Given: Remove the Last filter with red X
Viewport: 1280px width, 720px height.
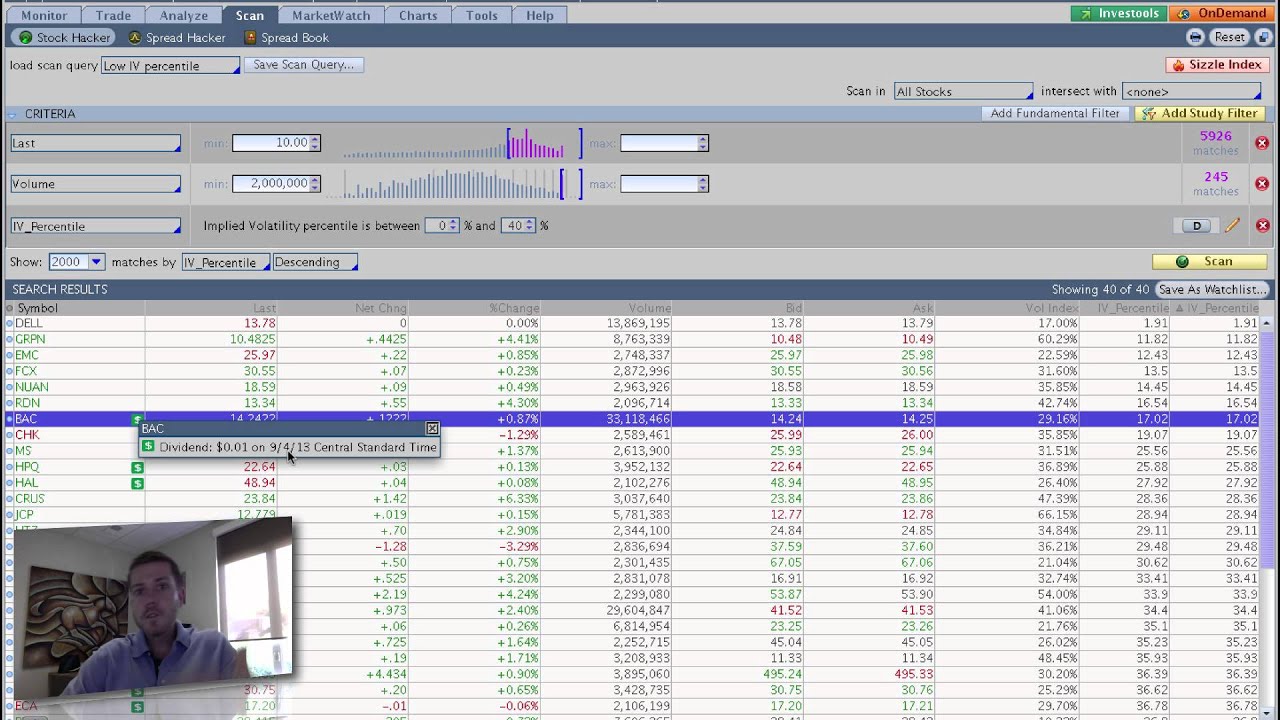Looking at the screenshot, I should click(x=1262, y=143).
